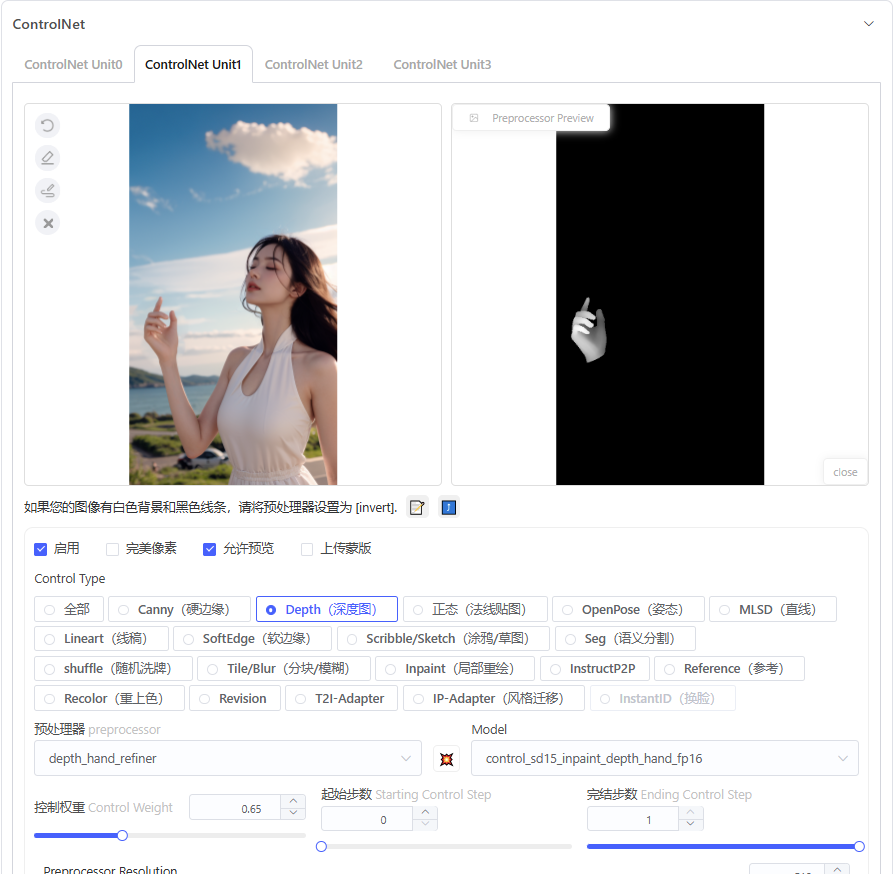Collapse the ControlNet panel with the chevron
The image size is (893, 874).
click(869, 24)
